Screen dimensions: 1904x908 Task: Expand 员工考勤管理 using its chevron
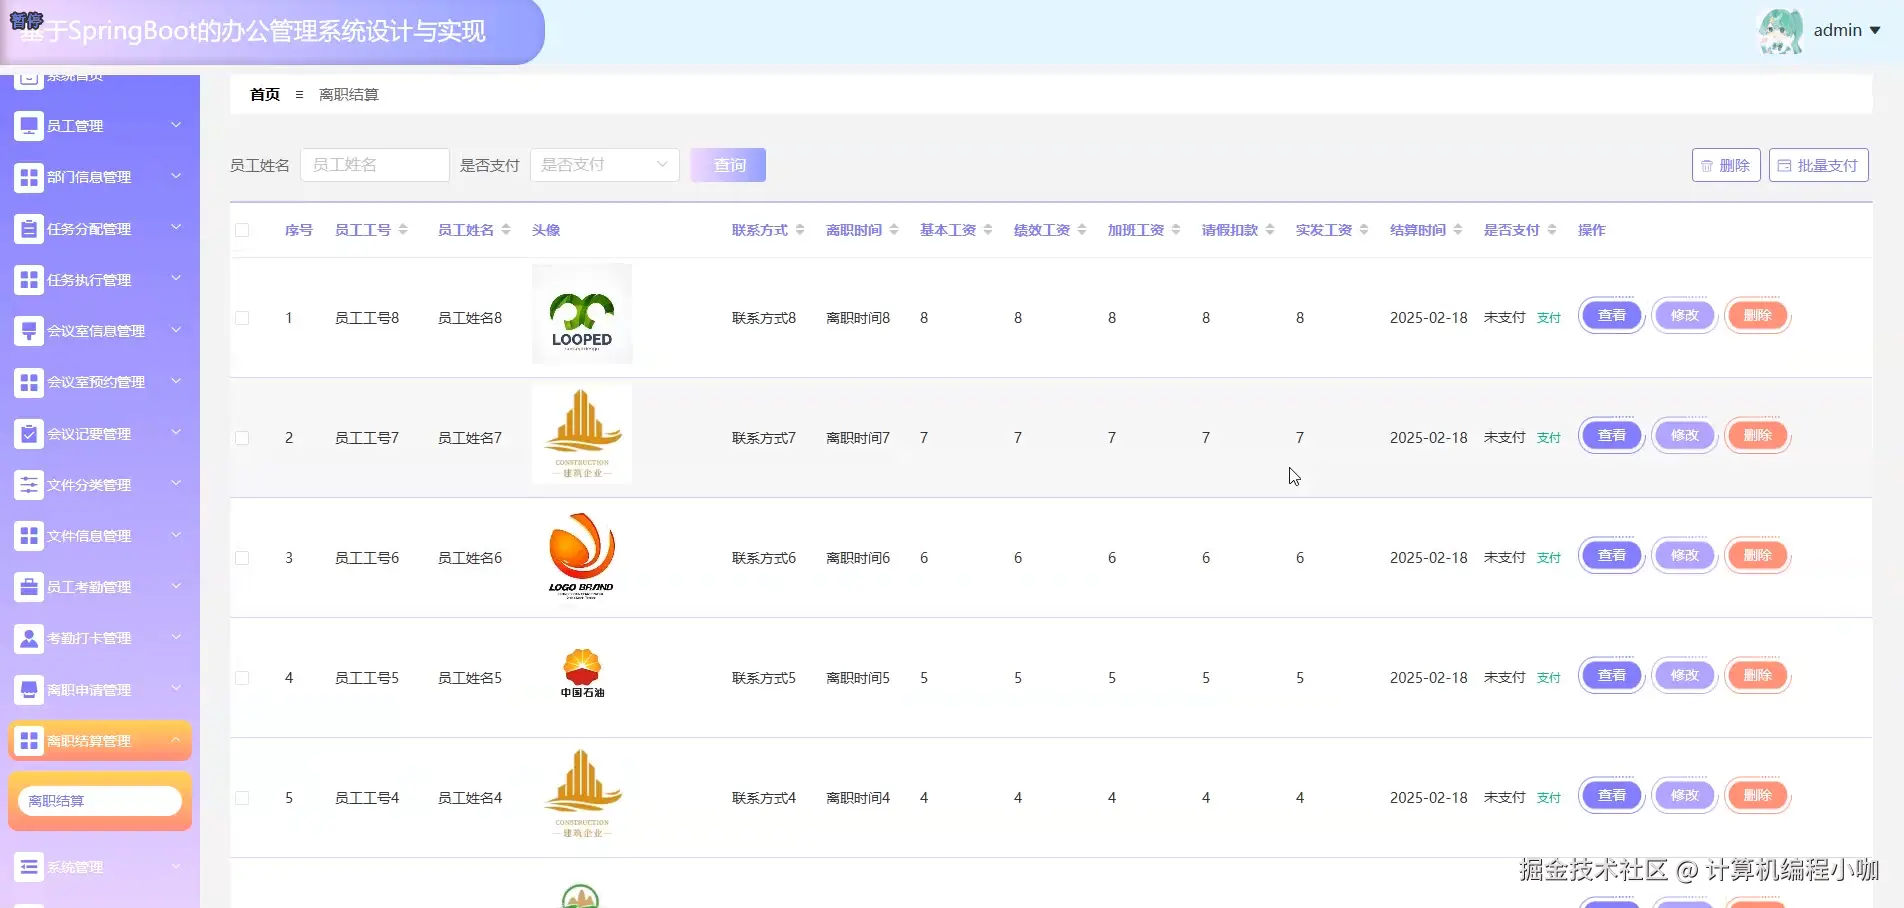click(x=176, y=586)
